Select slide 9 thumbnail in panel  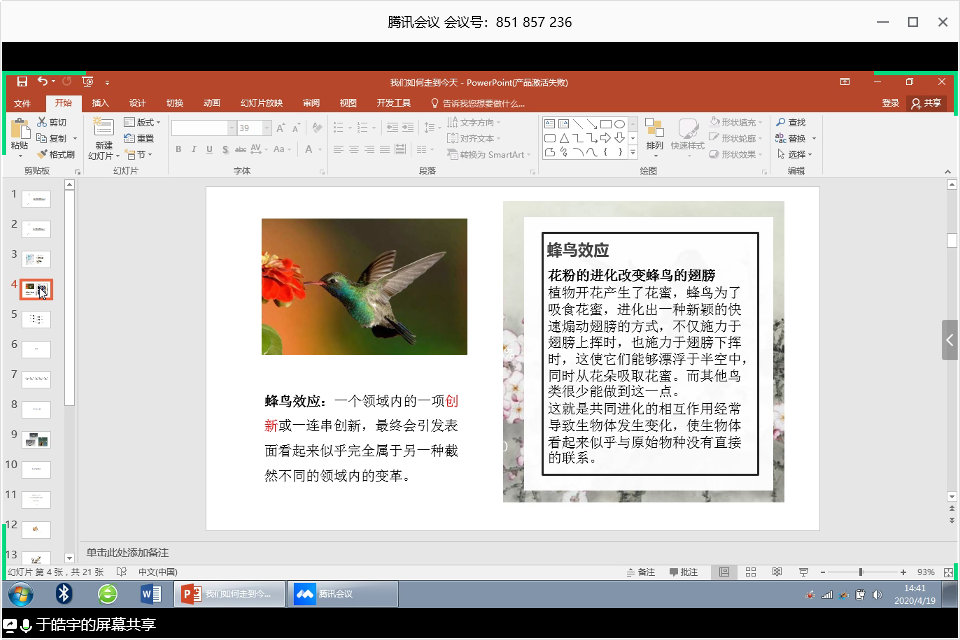point(36,440)
